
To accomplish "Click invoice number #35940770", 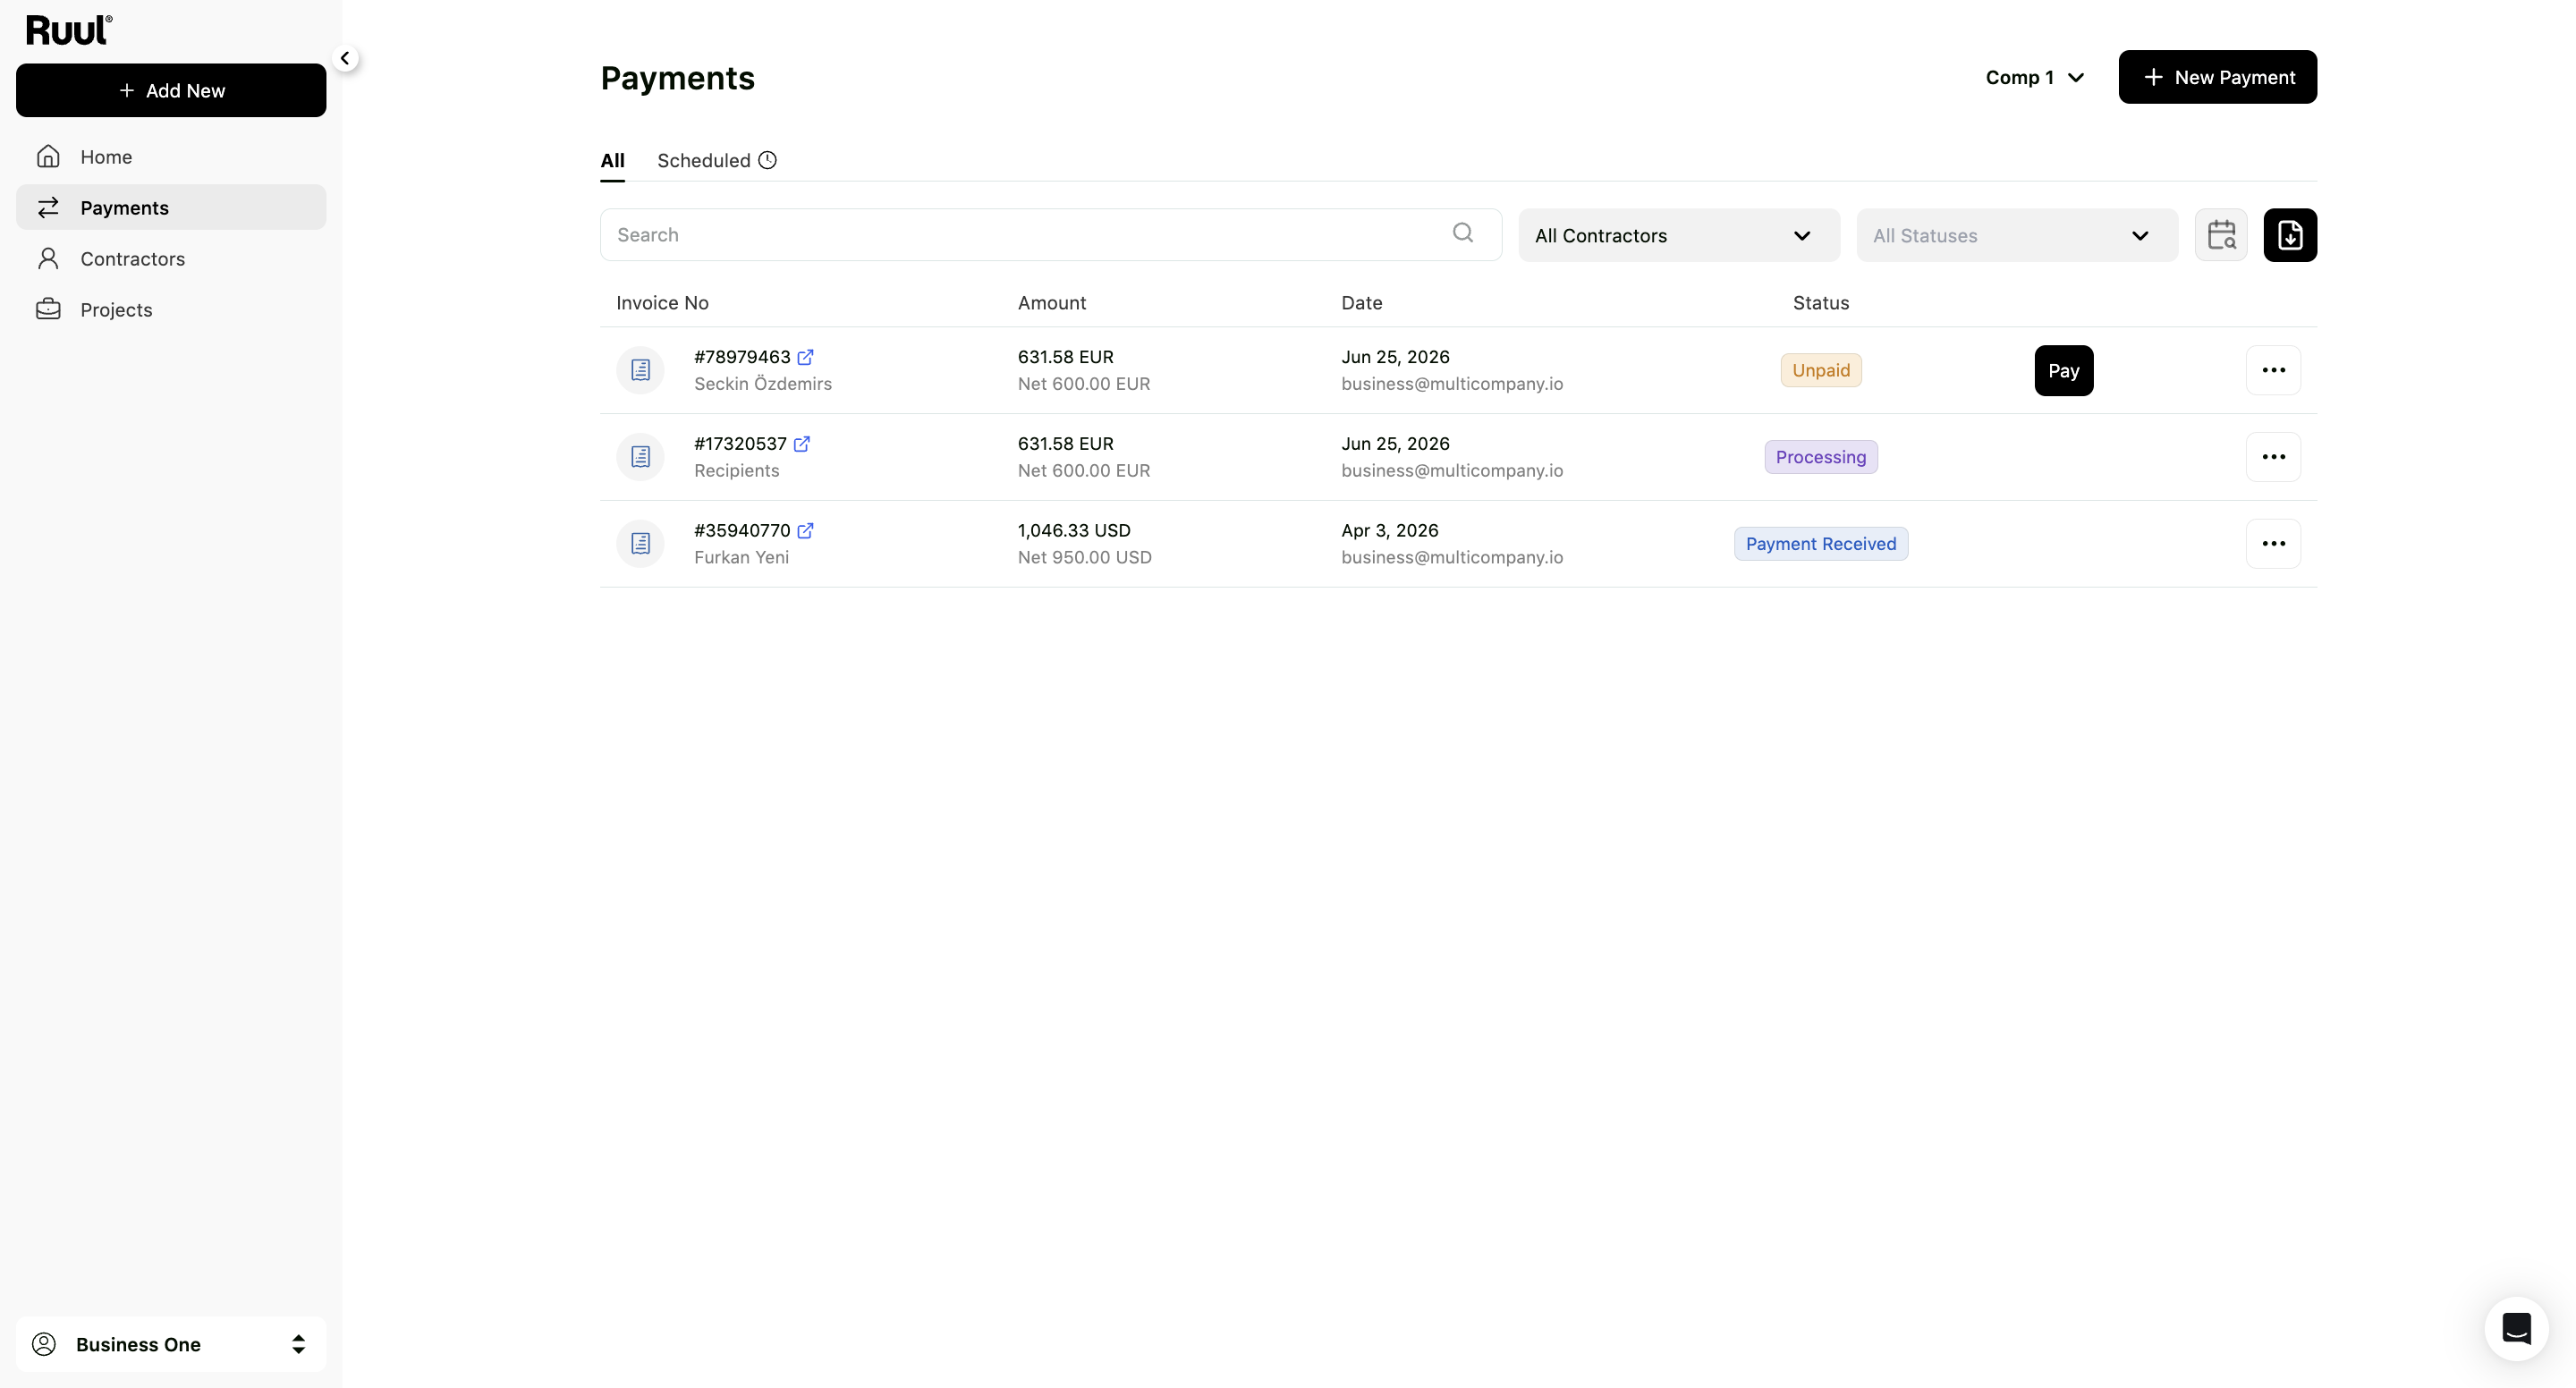I will click(x=742, y=531).
